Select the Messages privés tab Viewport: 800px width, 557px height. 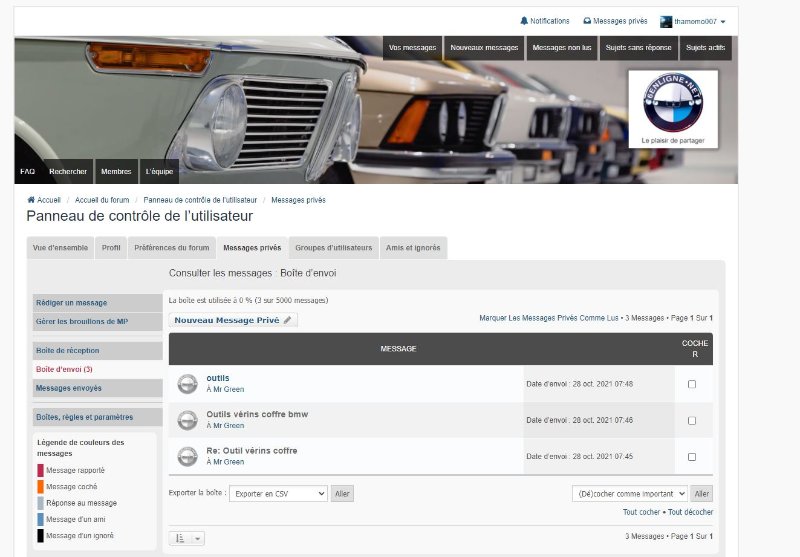(252, 248)
